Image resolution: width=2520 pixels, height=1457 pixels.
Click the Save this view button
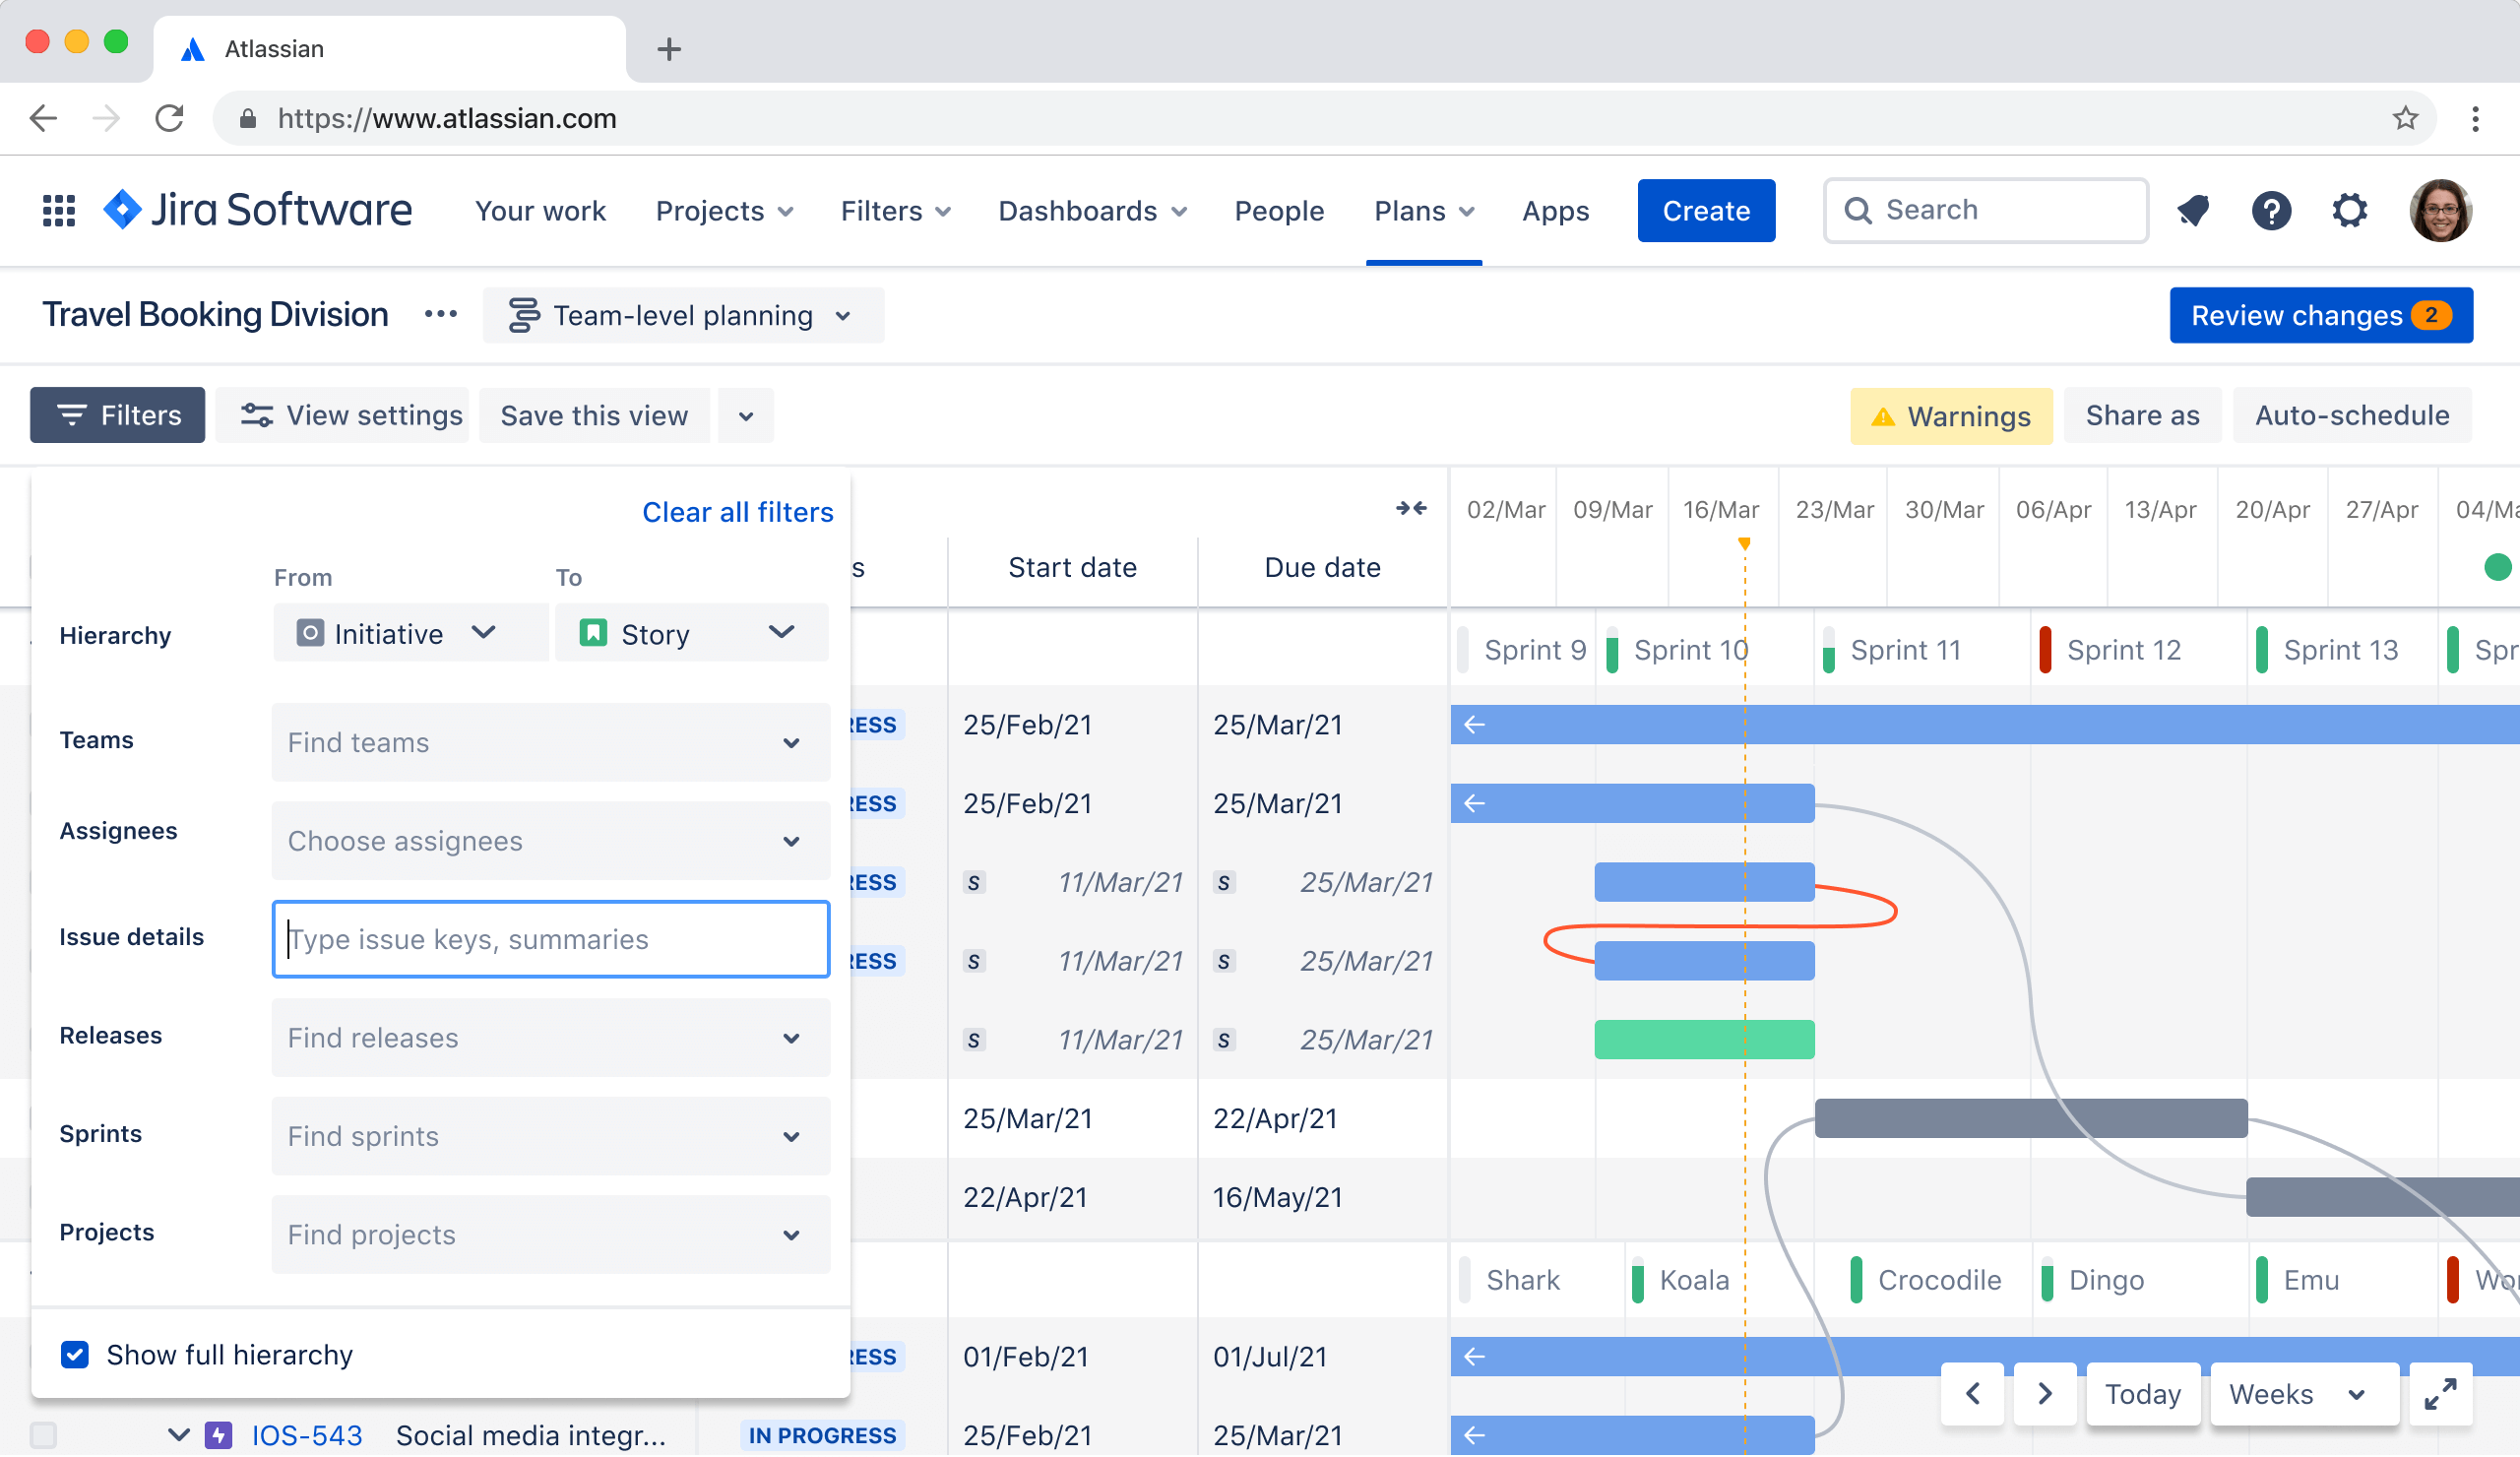coord(594,414)
